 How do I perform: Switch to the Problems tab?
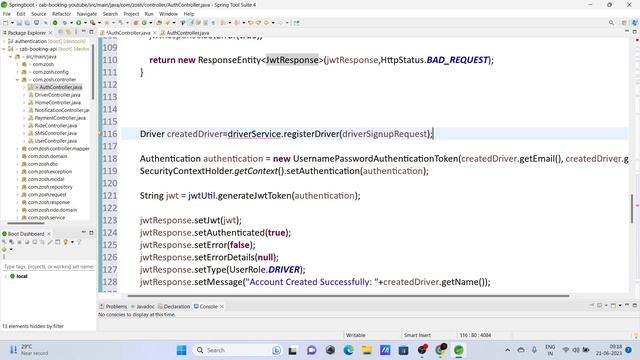coord(113,307)
